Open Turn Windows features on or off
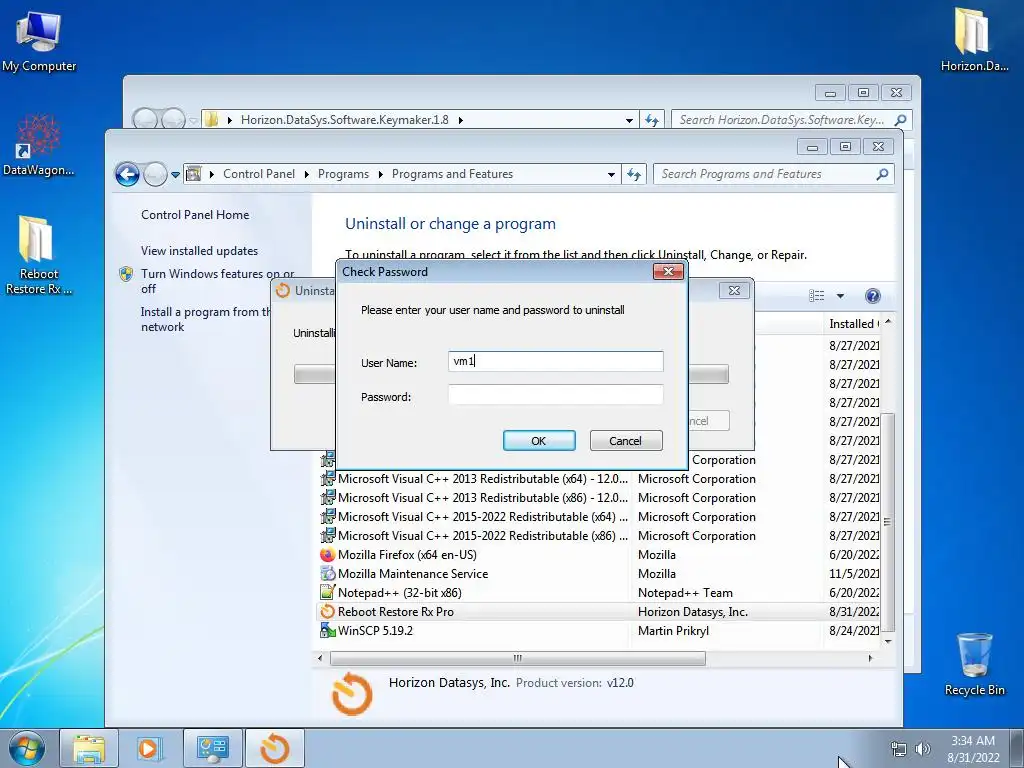1024x768 pixels. (217, 281)
